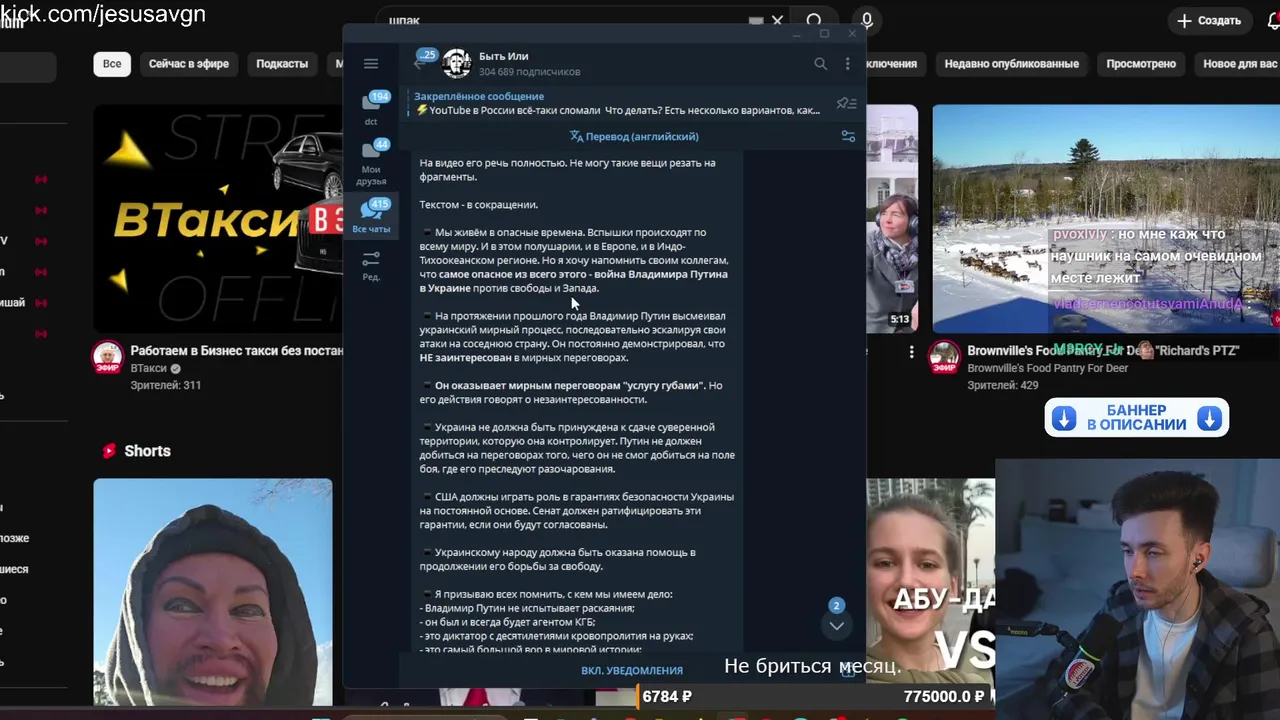
Task: Search within the Быть Или channel
Action: coord(820,63)
